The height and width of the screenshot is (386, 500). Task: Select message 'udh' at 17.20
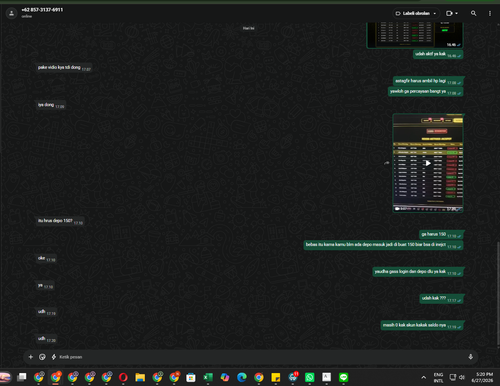click(46, 339)
